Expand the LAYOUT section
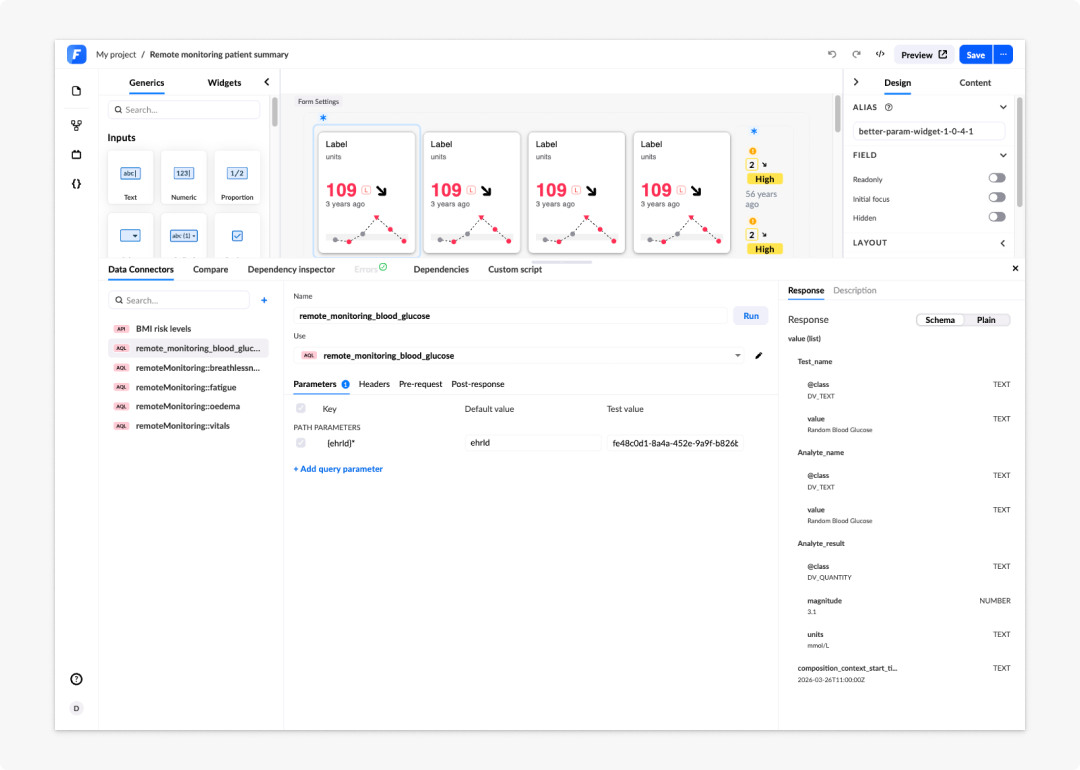 (x=1003, y=243)
